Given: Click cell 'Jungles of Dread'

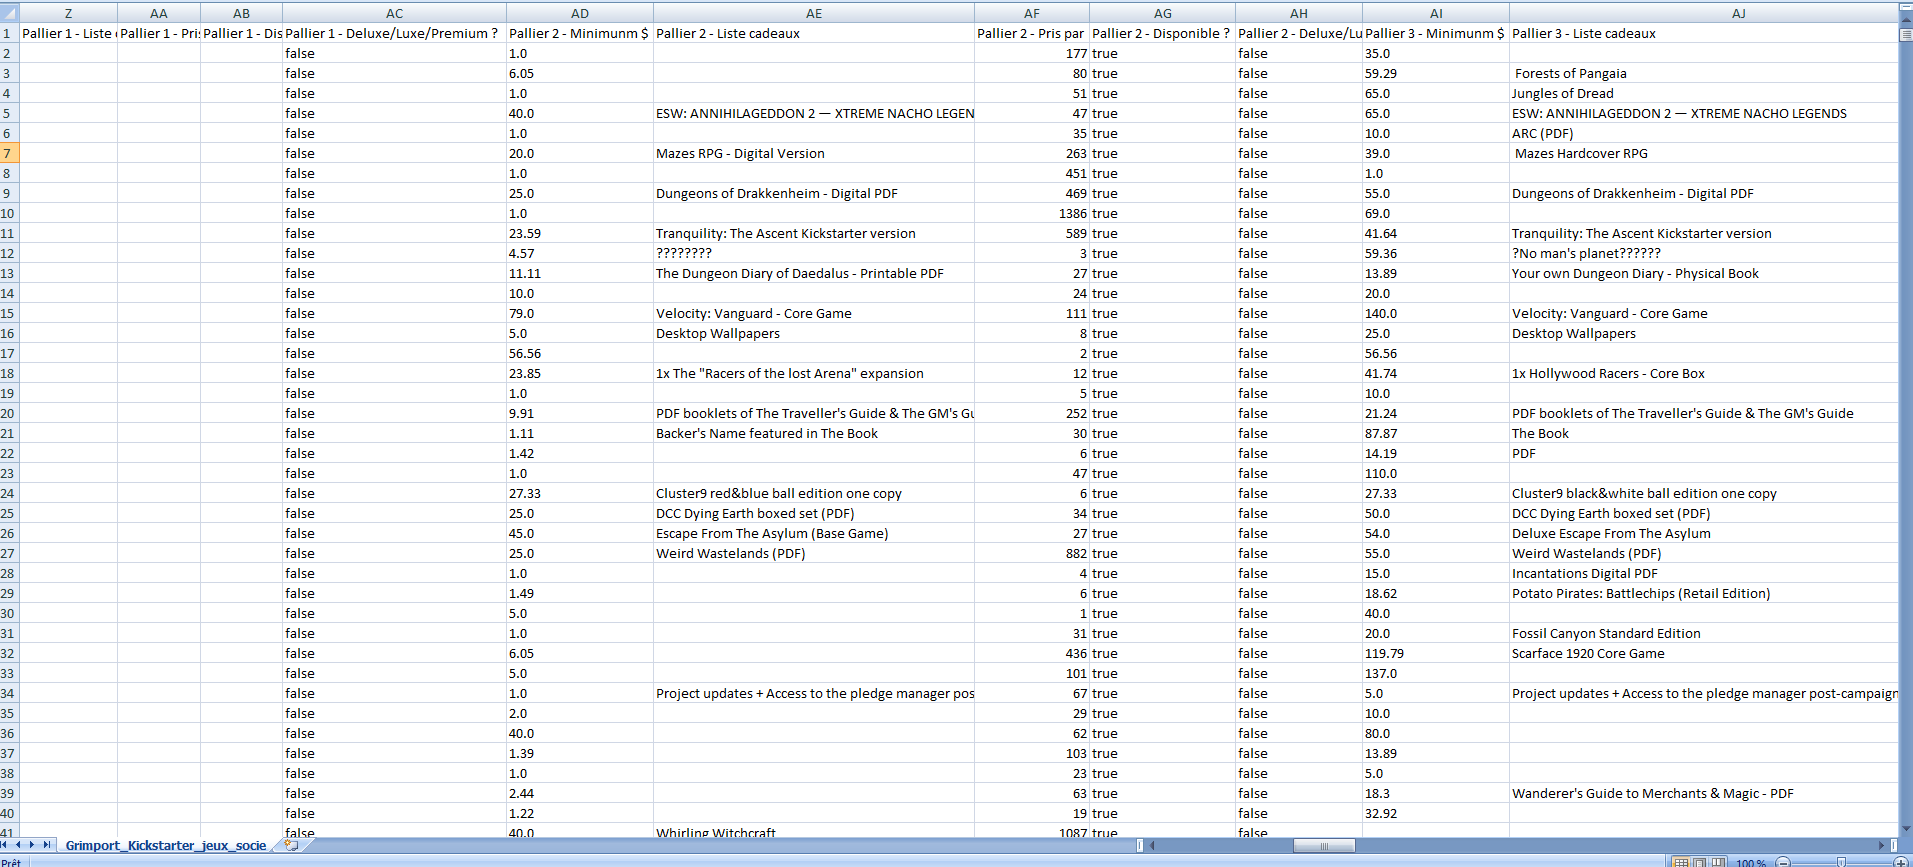Looking at the screenshot, I should point(1703,93).
